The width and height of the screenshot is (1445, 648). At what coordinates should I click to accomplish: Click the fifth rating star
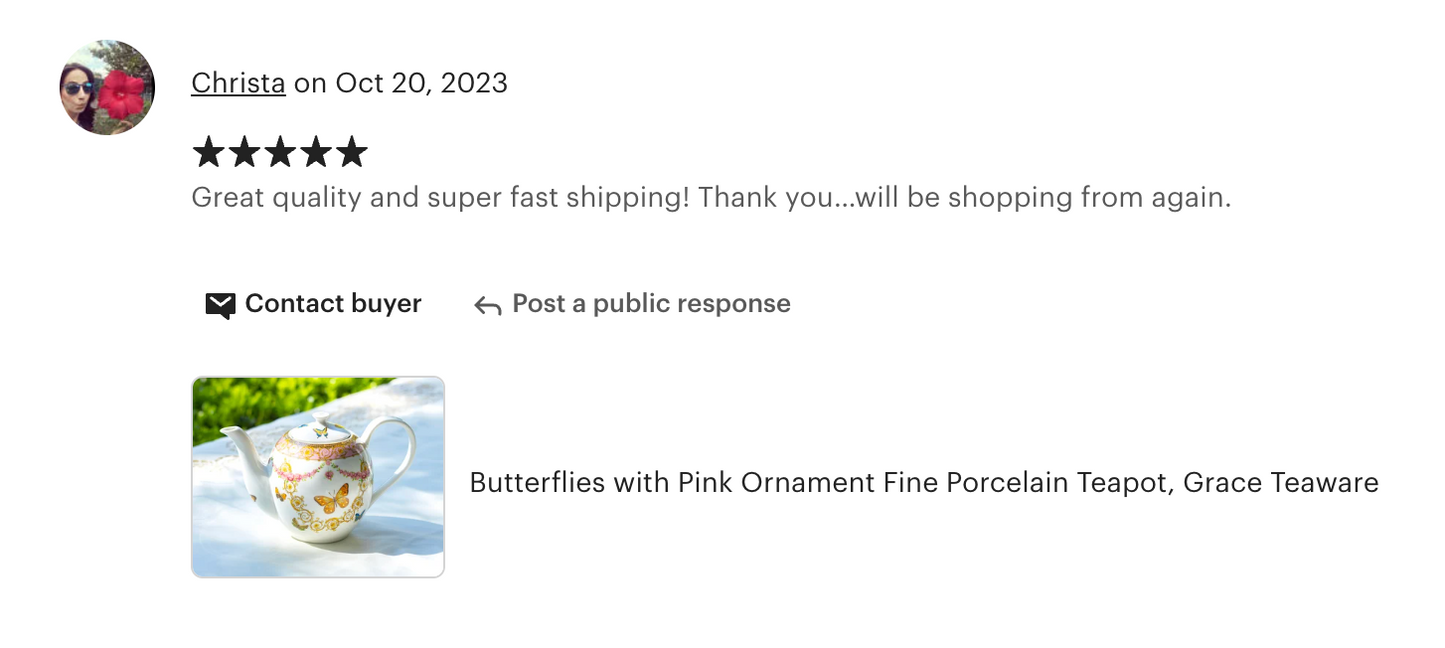[x=352, y=153]
